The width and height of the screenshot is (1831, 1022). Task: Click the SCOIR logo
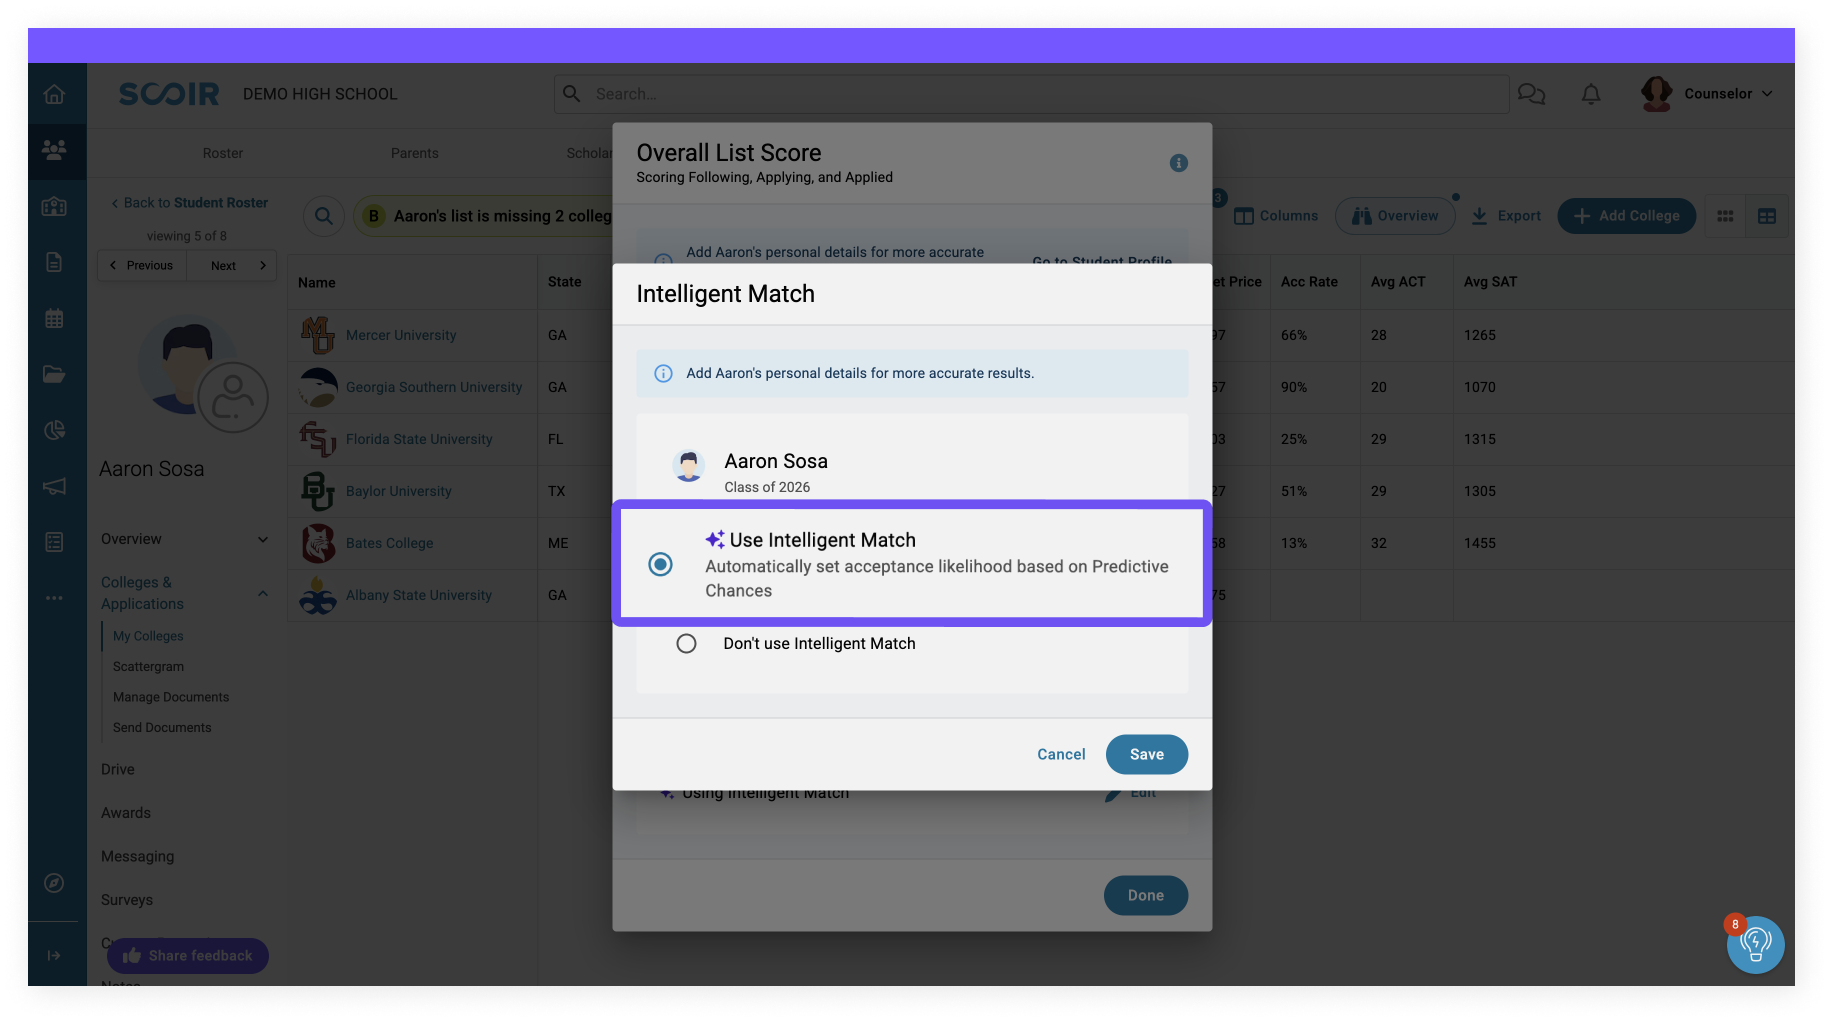click(169, 94)
